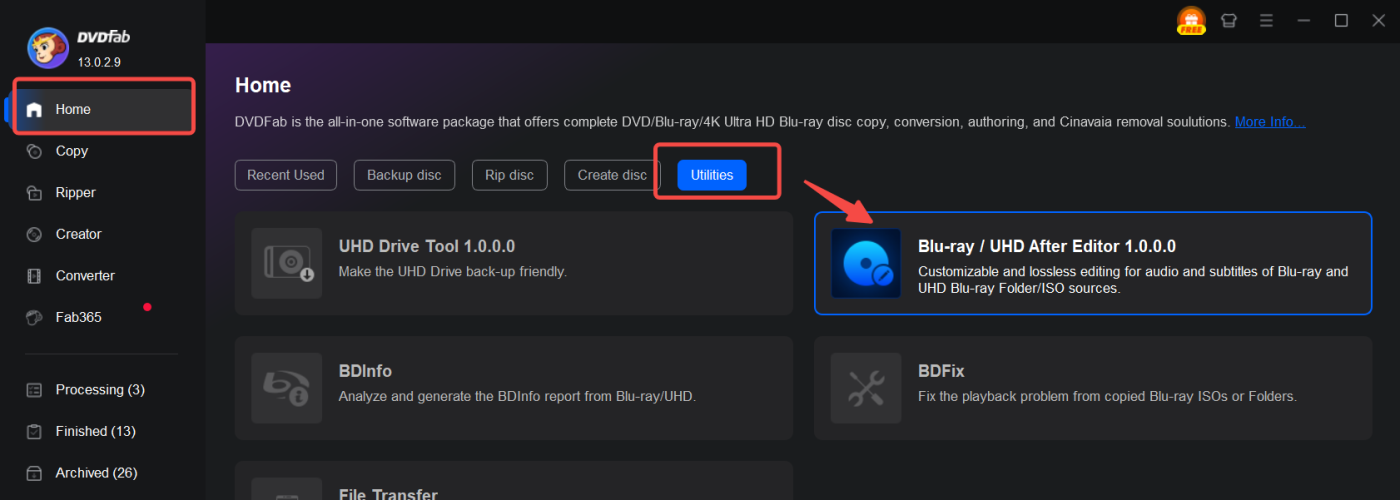Minimize the DVDFab window

(1304, 21)
